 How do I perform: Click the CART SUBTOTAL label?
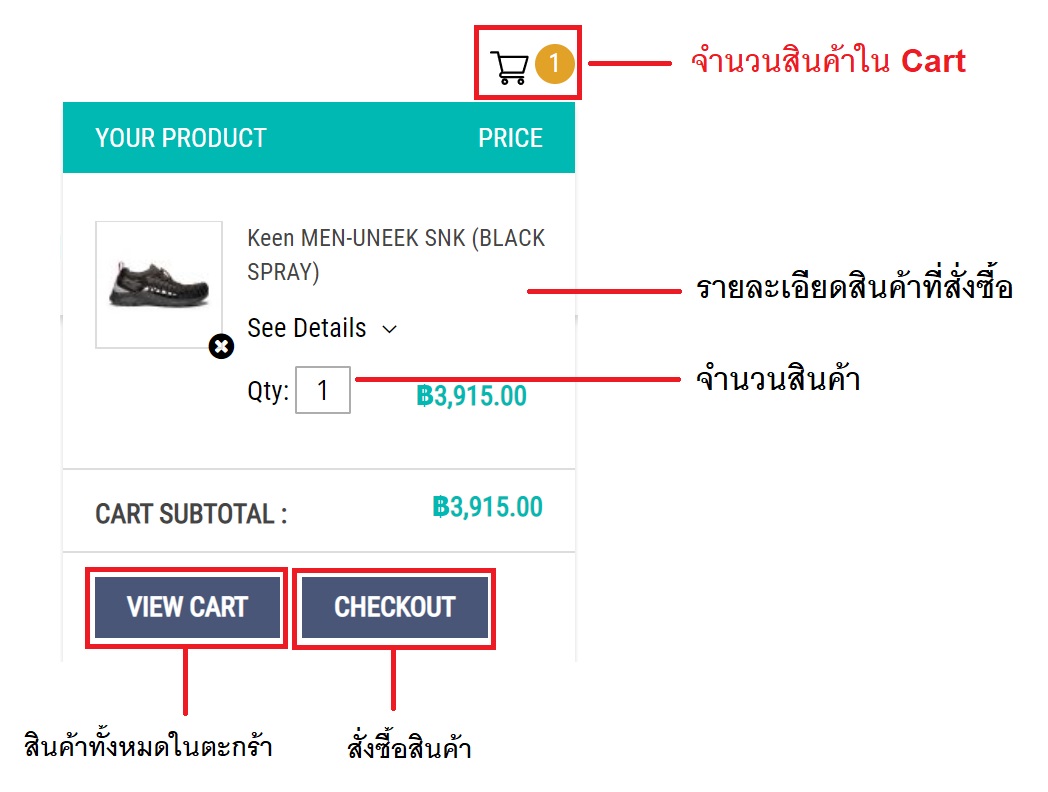[191, 514]
